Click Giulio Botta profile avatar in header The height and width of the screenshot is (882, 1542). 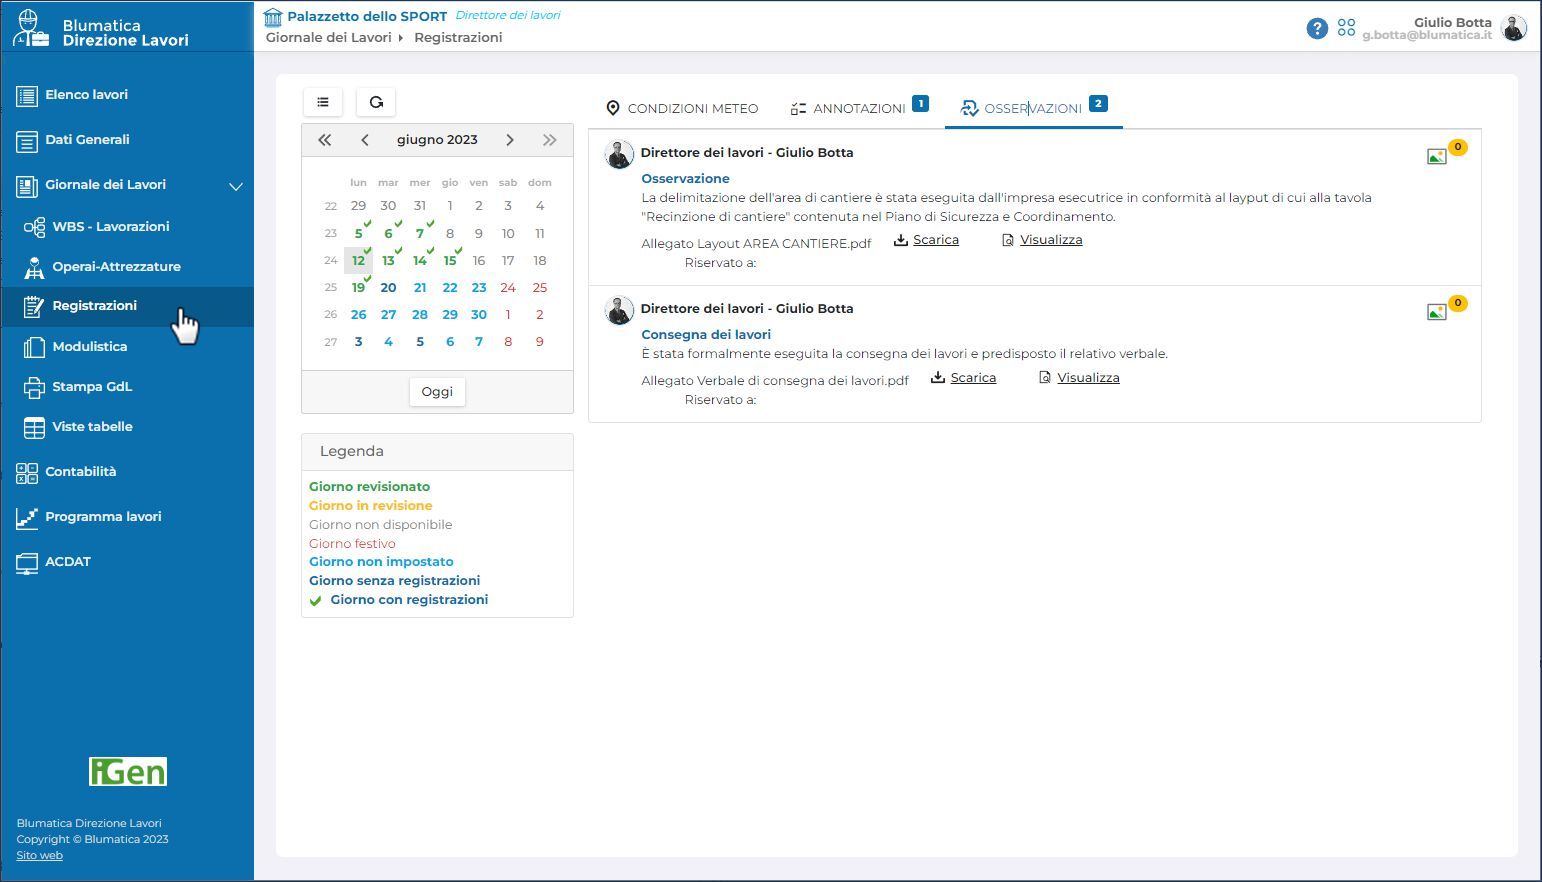[1514, 29]
